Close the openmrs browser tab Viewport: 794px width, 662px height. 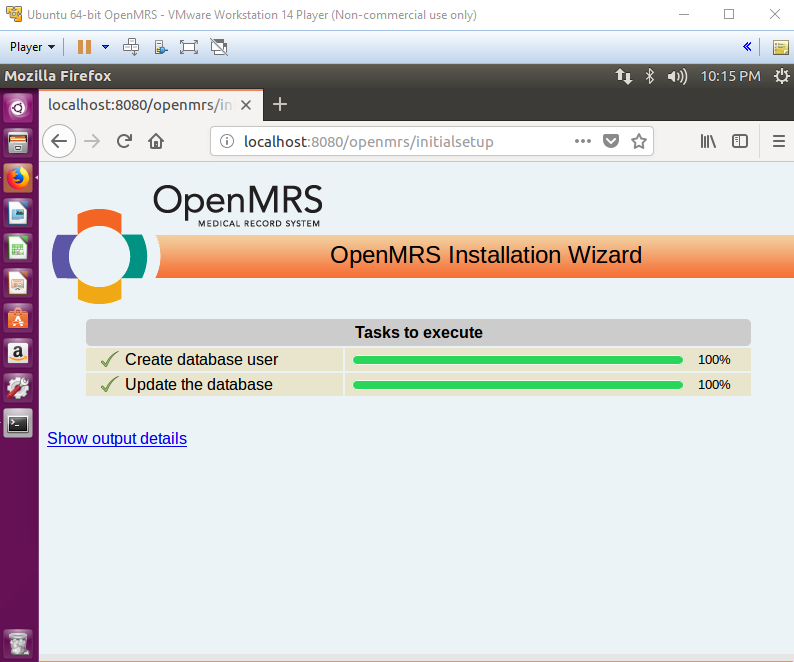[246, 105]
